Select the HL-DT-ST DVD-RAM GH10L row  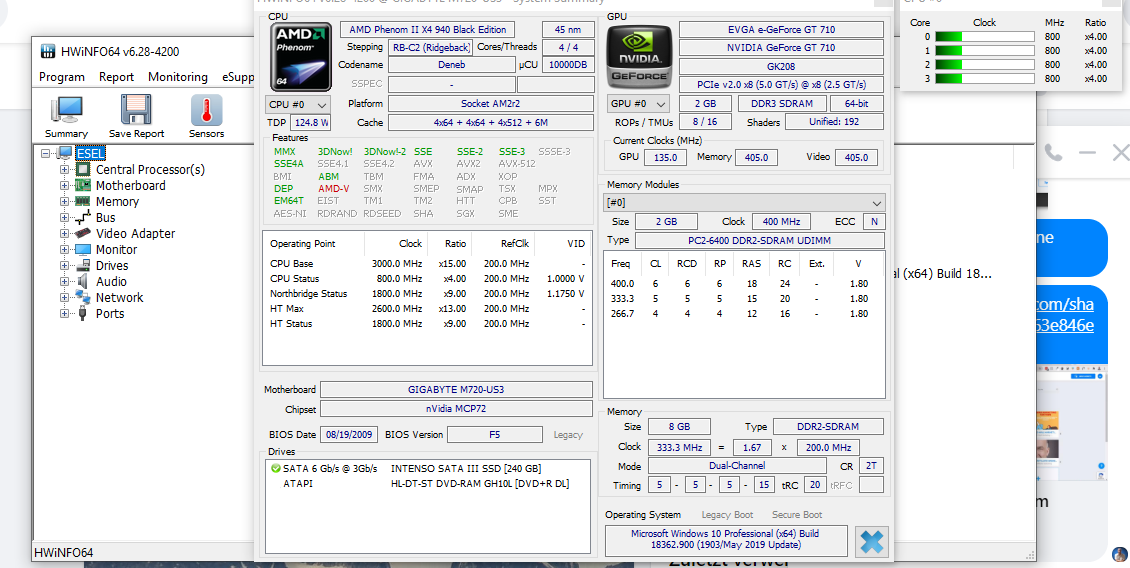pyautogui.click(x=427, y=484)
